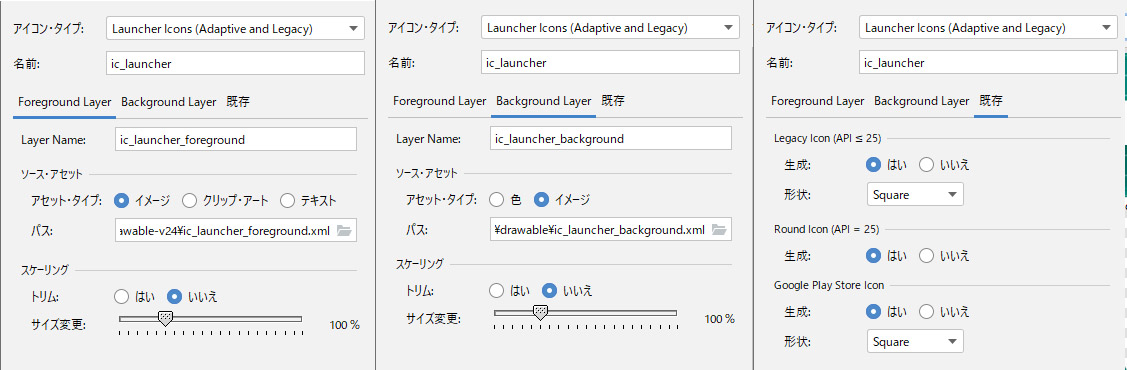Viewport: 1127px width, 370px height.
Task: Focus Layer Name field ic_launcher_foreground
Action: pyautogui.click(x=236, y=139)
